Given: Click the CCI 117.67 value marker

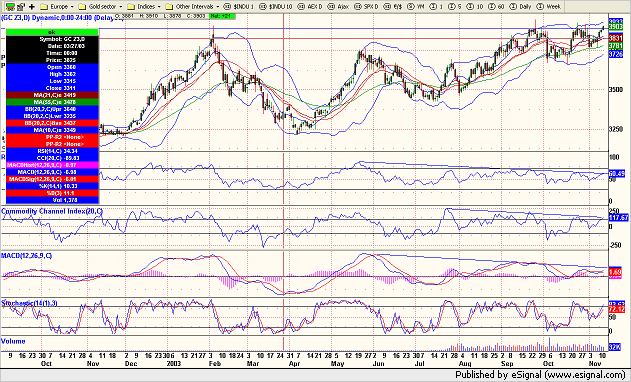Looking at the screenshot, I should click(619, 218).
